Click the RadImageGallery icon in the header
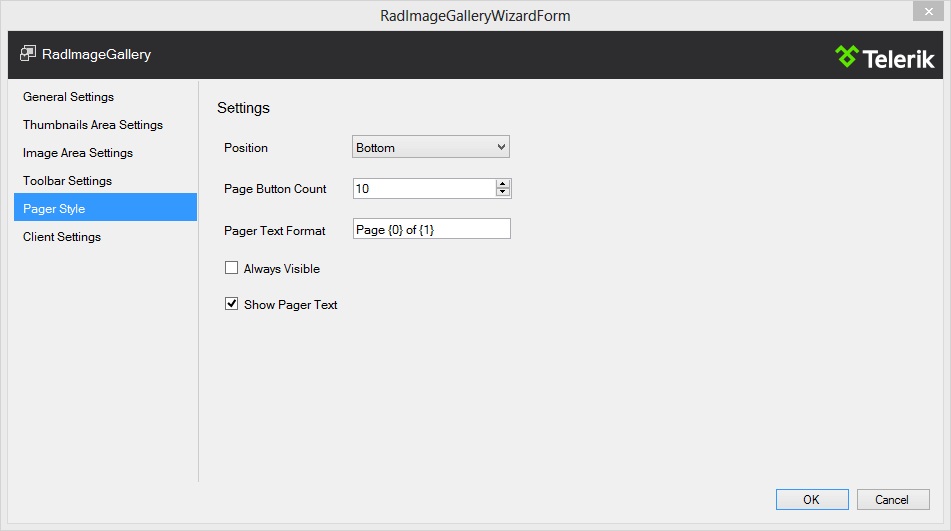951x531 pixels. [x=27, y=54]
